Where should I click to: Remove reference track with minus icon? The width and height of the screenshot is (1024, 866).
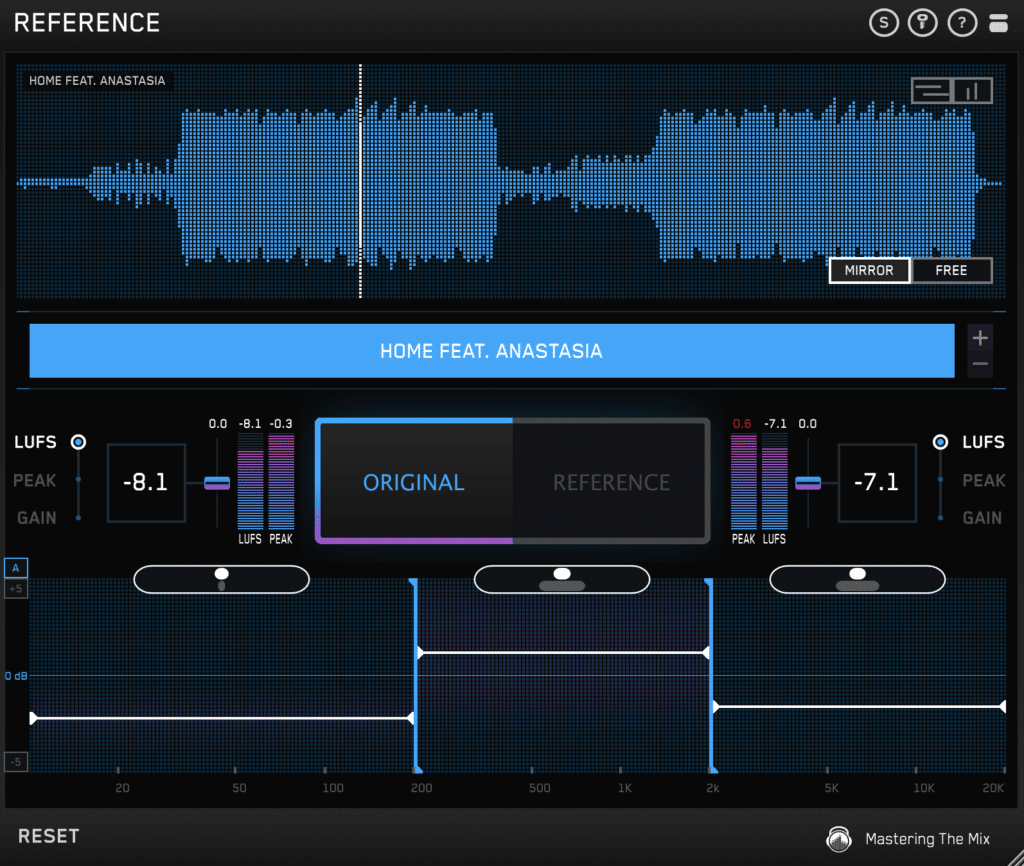(x=980, y=364)
